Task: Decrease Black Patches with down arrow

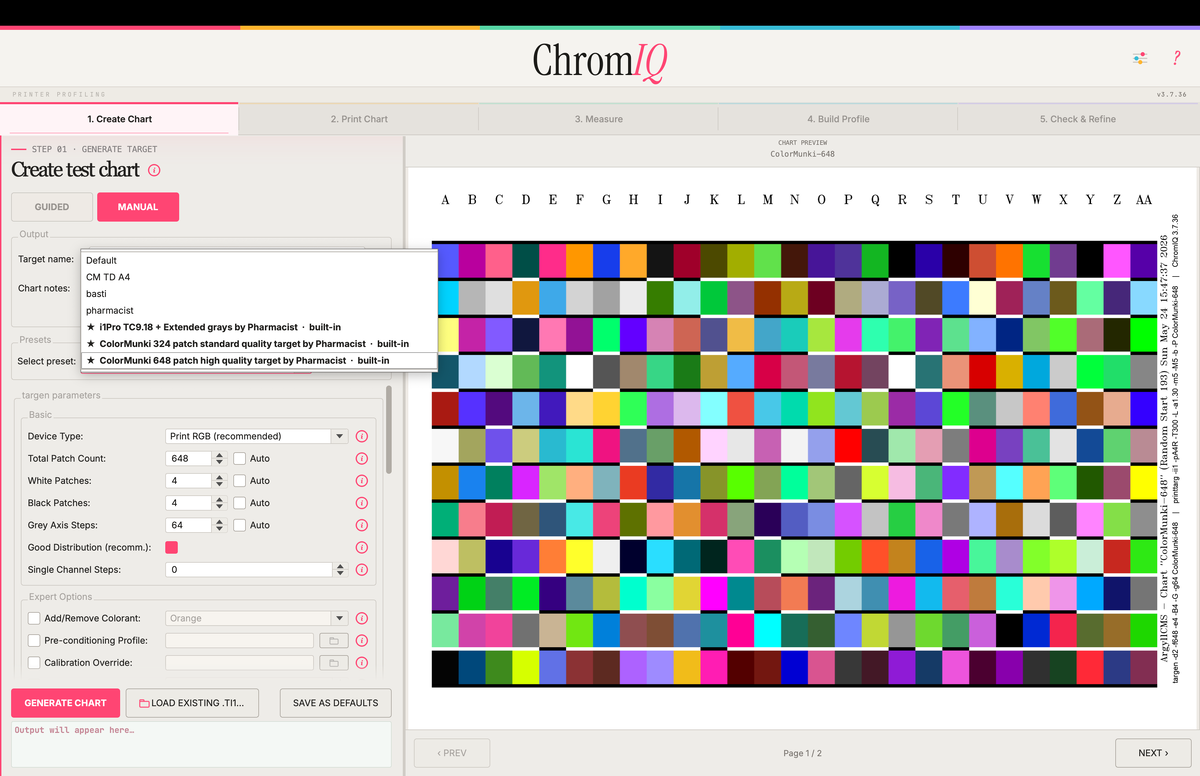Action: click(219, 507)
